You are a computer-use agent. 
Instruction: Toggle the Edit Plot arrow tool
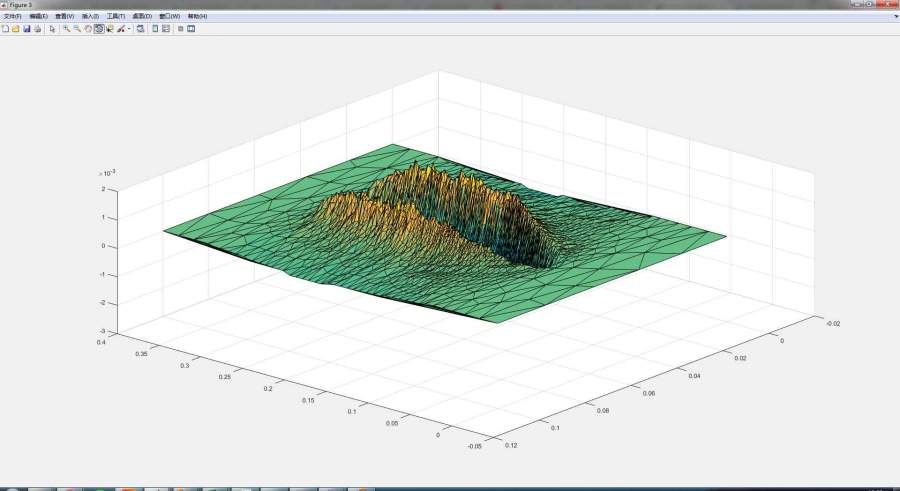click(52, 29)
